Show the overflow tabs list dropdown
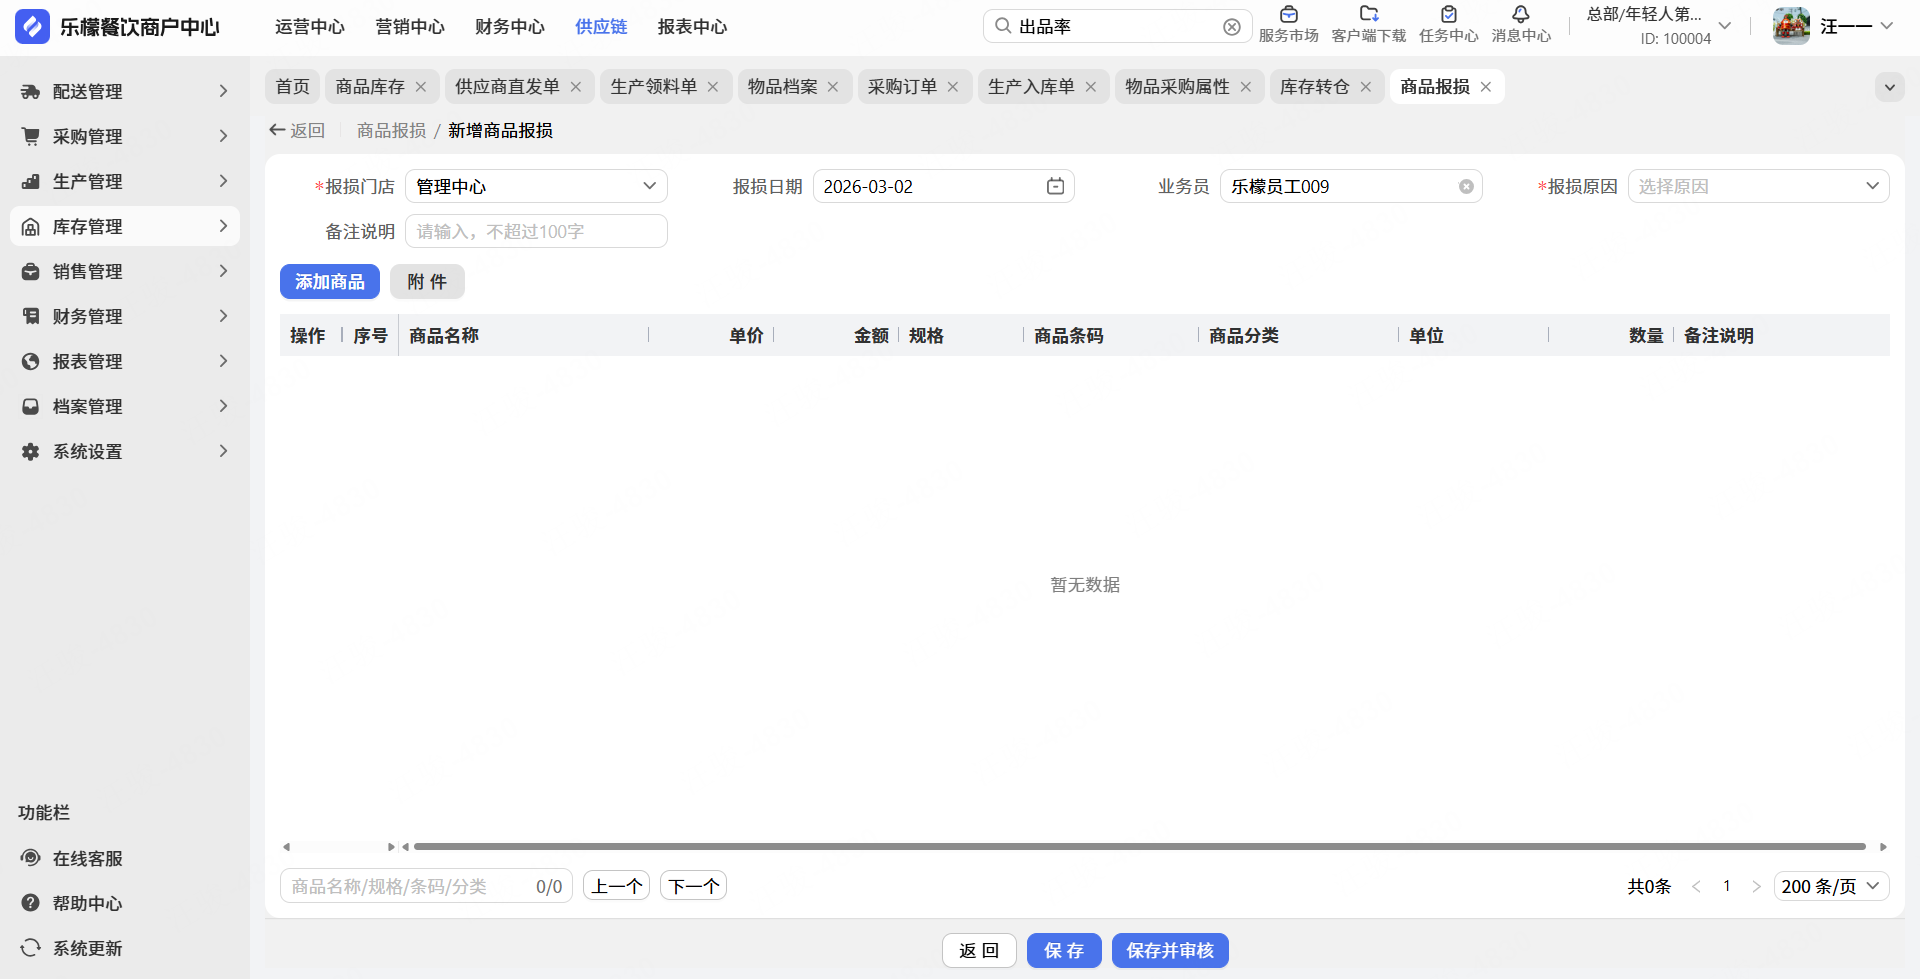Image resolution: width=1920 pixels, height=979 pixels. coord(1889,87)
